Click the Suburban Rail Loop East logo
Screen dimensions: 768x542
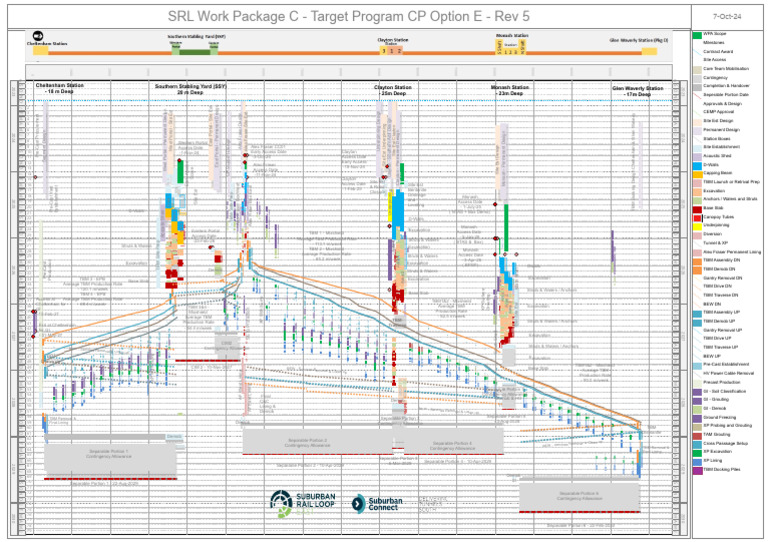[x=303, y=504]
